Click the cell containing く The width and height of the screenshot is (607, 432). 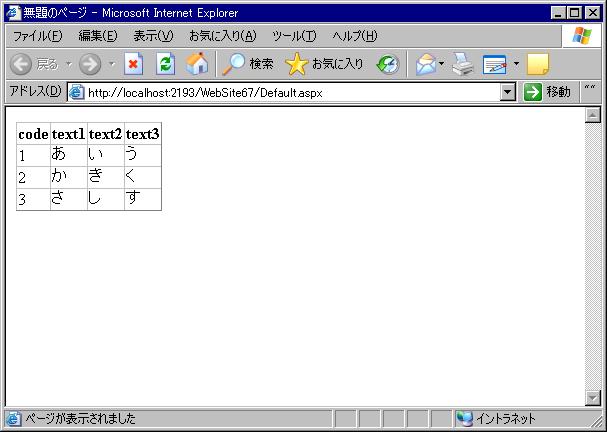142,178
